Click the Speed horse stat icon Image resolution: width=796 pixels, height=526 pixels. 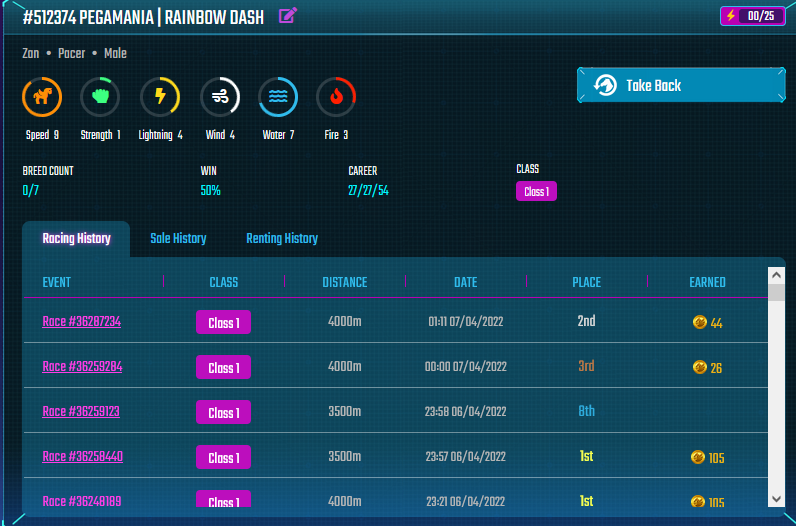tap(42, 96)
